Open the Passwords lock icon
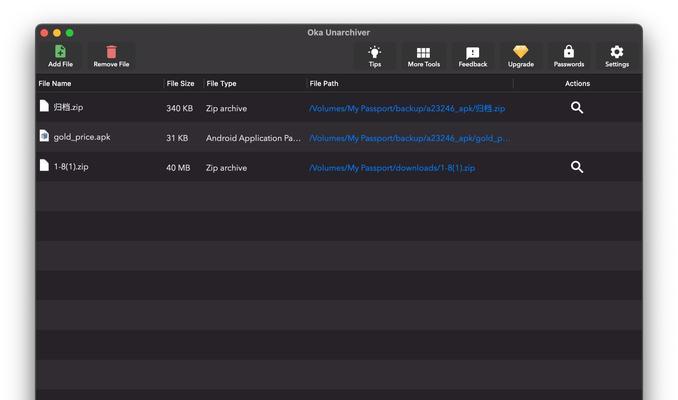Screen dimensions: 678x400 (569, 51)
